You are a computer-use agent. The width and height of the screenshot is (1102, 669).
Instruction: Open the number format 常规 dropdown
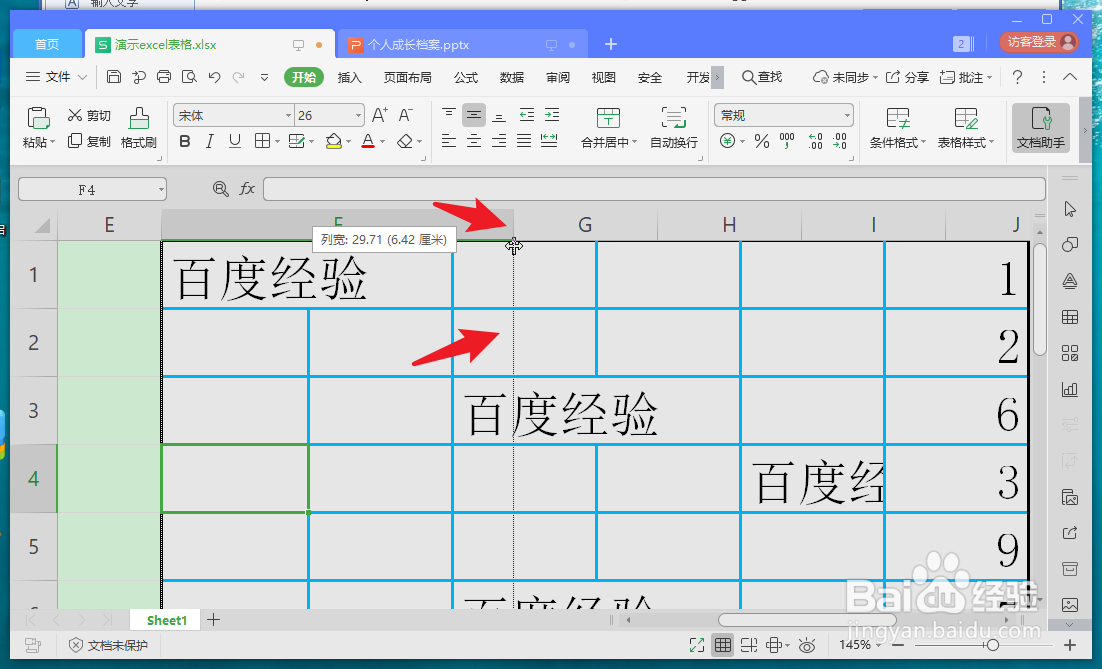tap(847, 115)
